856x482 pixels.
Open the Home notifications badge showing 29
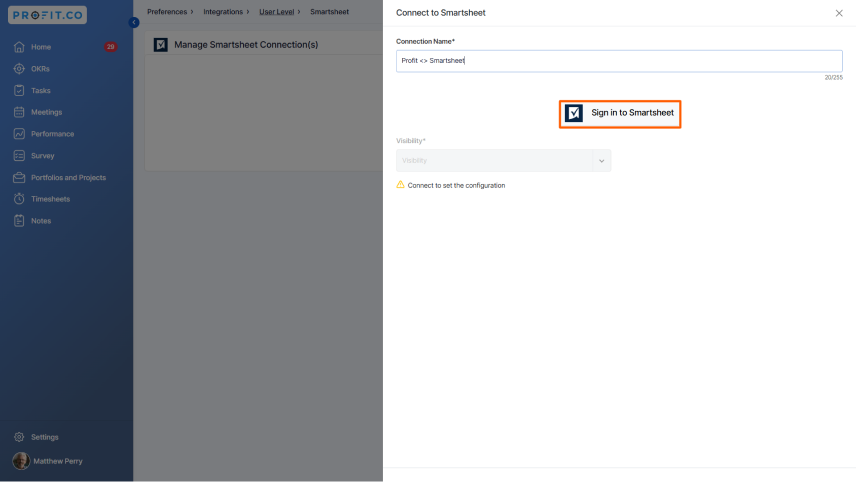tap(110, 47)
